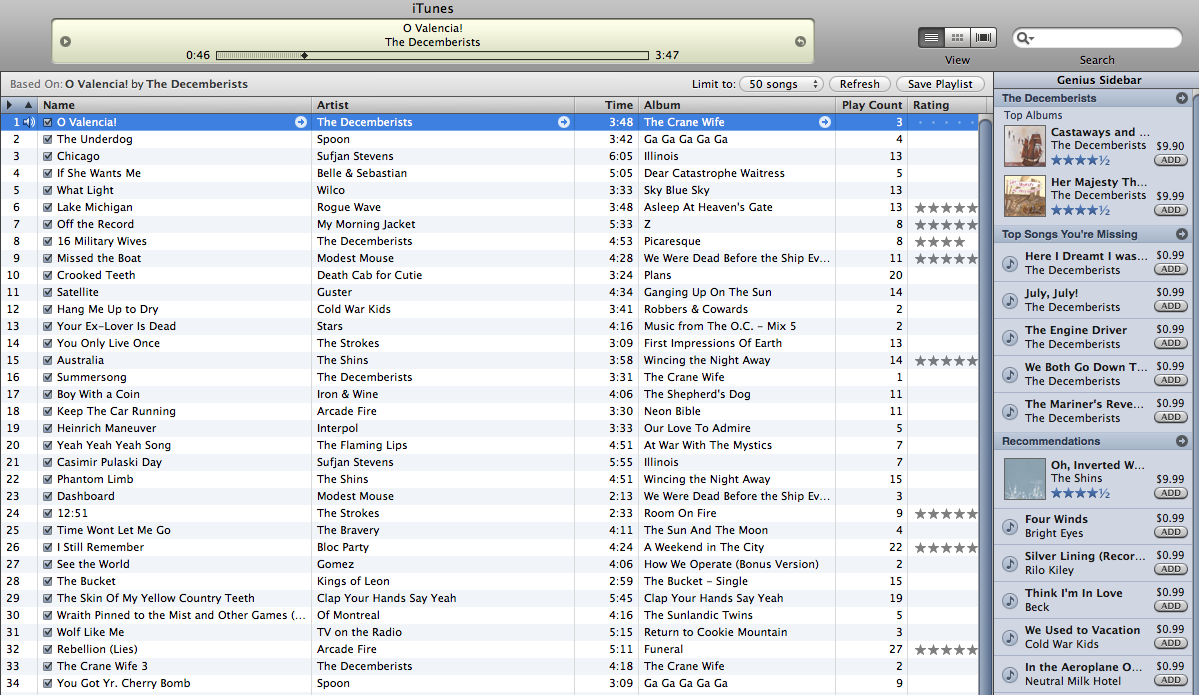Sort by Album column header
The image size is (1199, 695).
737,105
